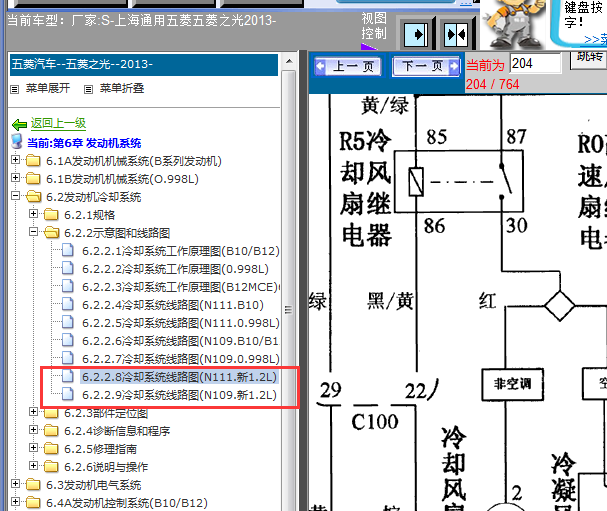Expand the 6.2.6说明与操作 node
607x511 pixels.
tap(33, 466)
